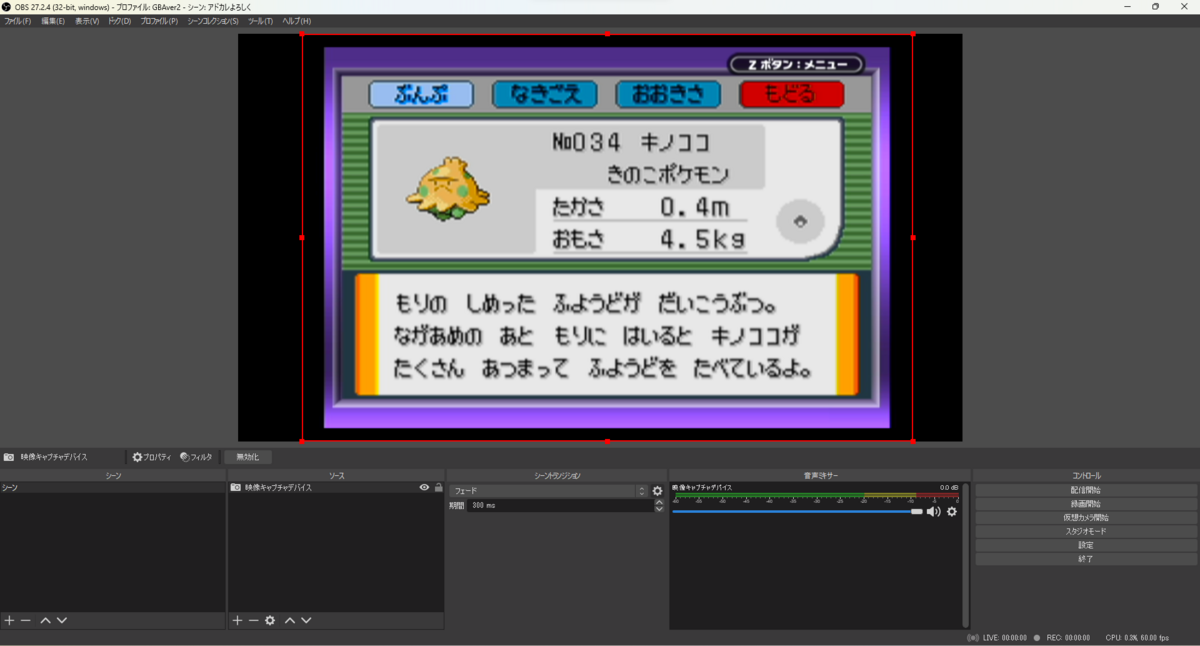Add a new scene with plus icon
Screen dimensions: 1200x646
tap(9, 620)
